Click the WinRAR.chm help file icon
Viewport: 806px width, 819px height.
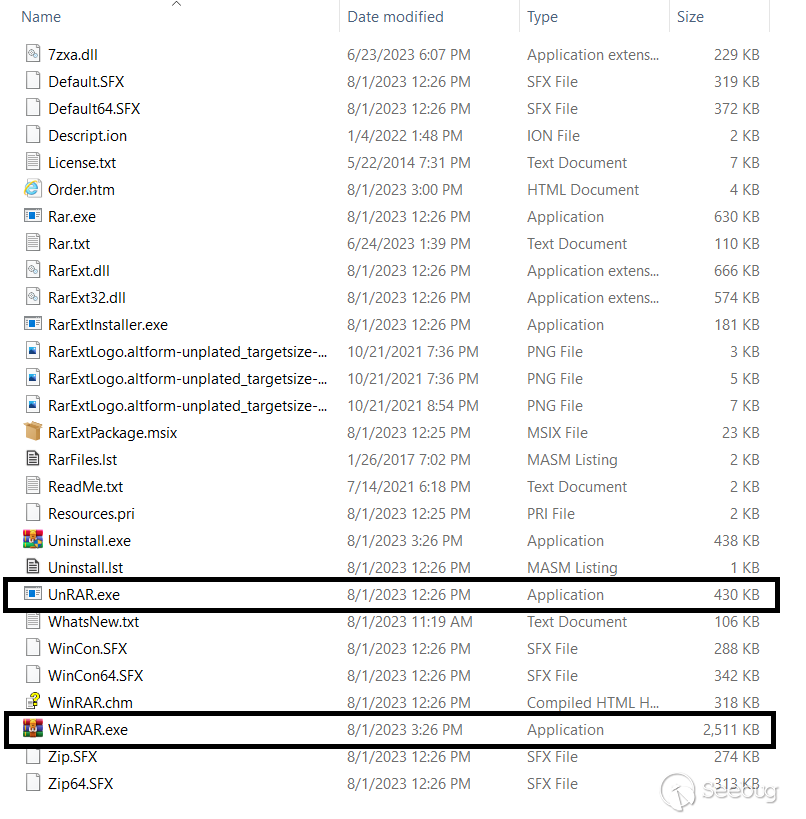(32, 702)
